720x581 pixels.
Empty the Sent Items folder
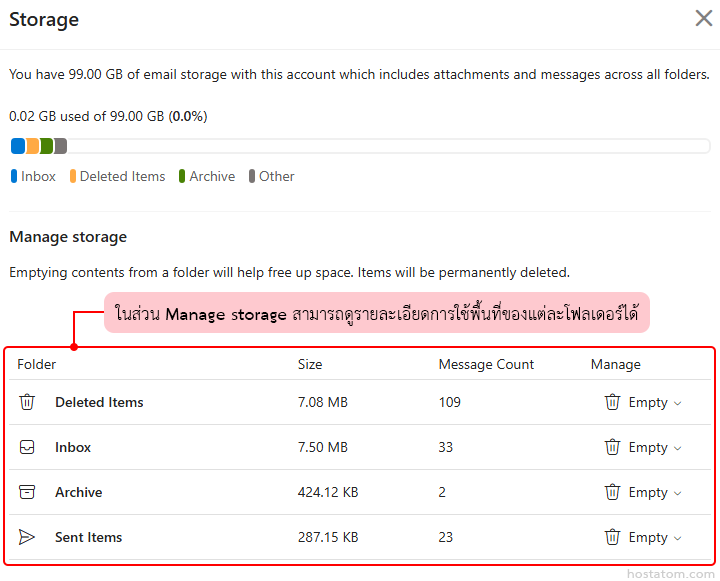pos(643,537)
